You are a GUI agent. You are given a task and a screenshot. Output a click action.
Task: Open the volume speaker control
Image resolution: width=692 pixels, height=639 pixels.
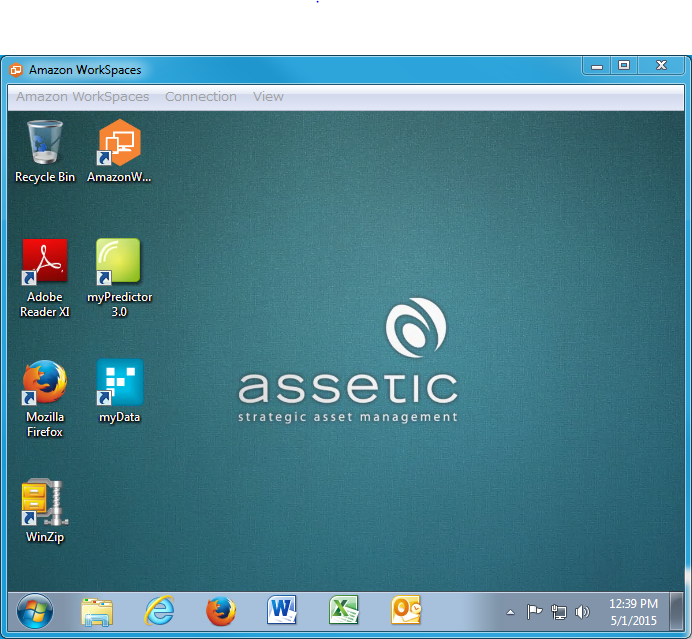click(x=583, y=612)
